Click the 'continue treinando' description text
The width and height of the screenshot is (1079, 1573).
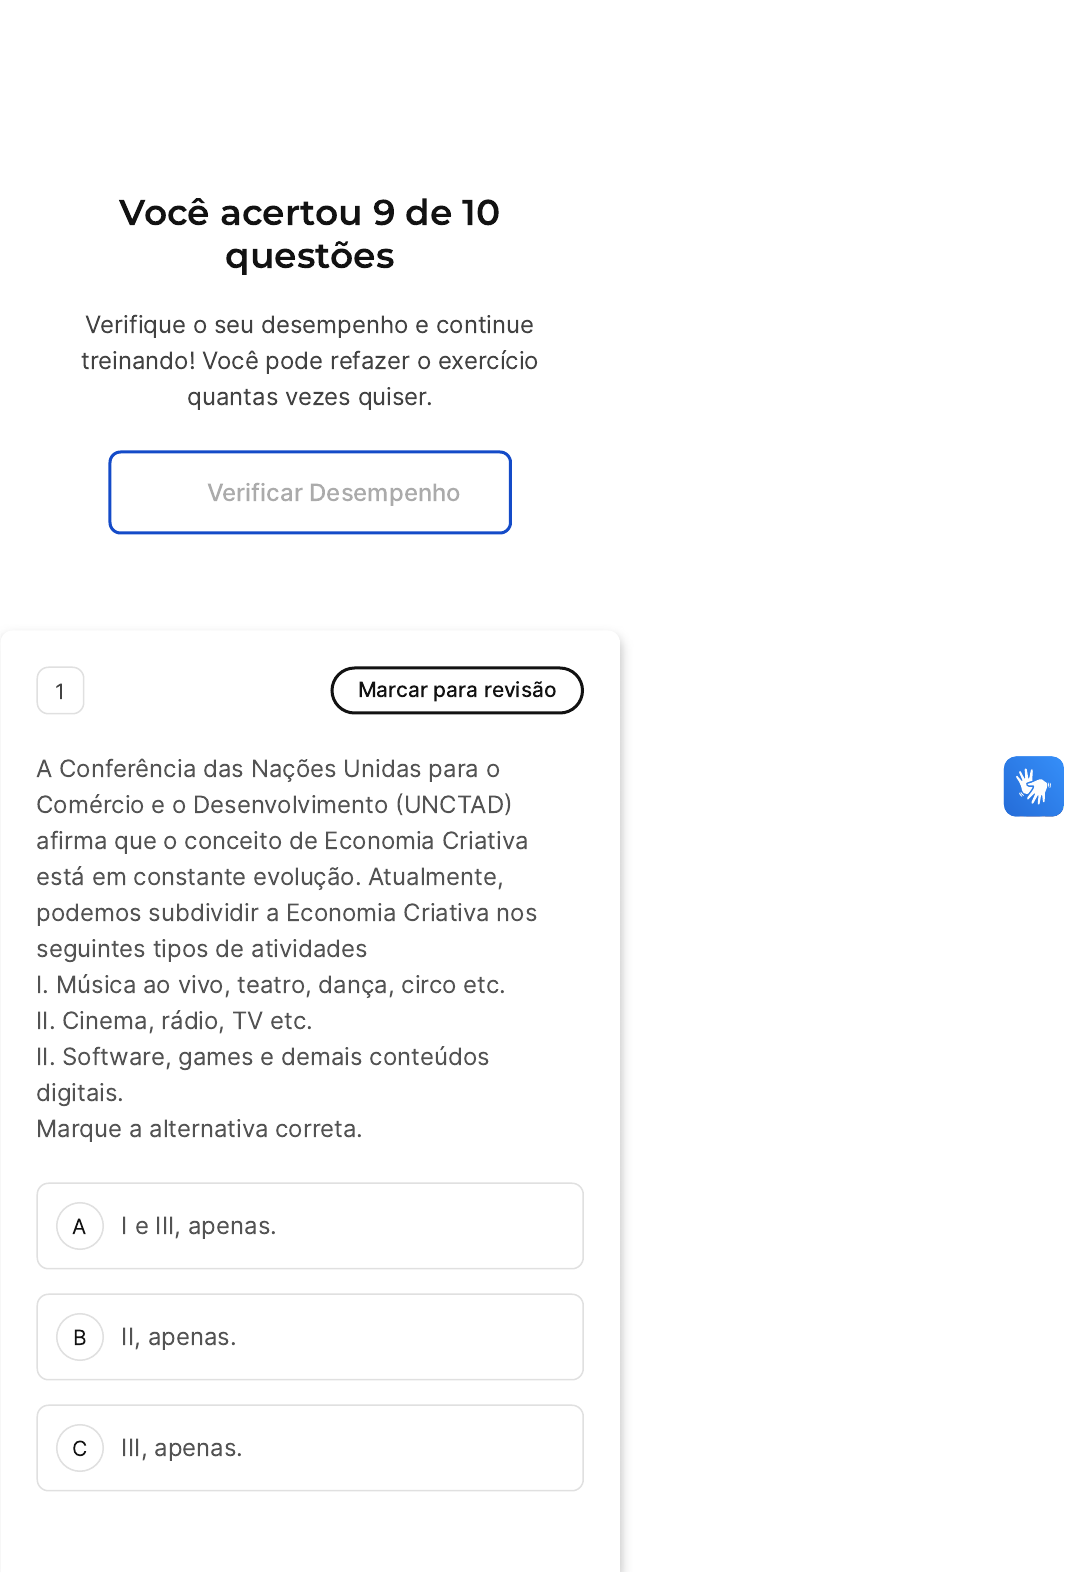[x=309, y=343]
